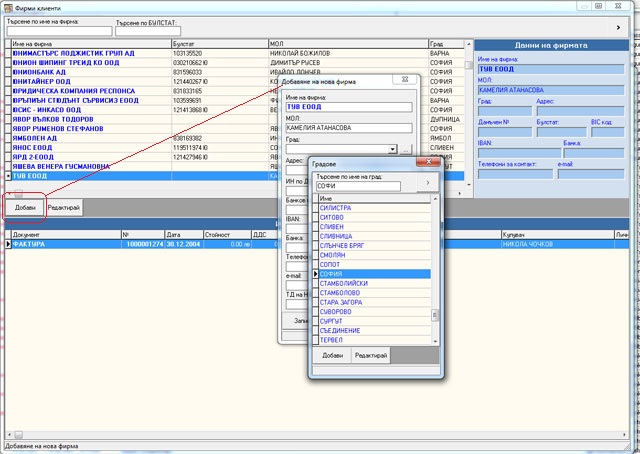Click the bottom horizontal scrollbar's left arrow
Viewport: 640px width, 454px height.
click(9, 434)
